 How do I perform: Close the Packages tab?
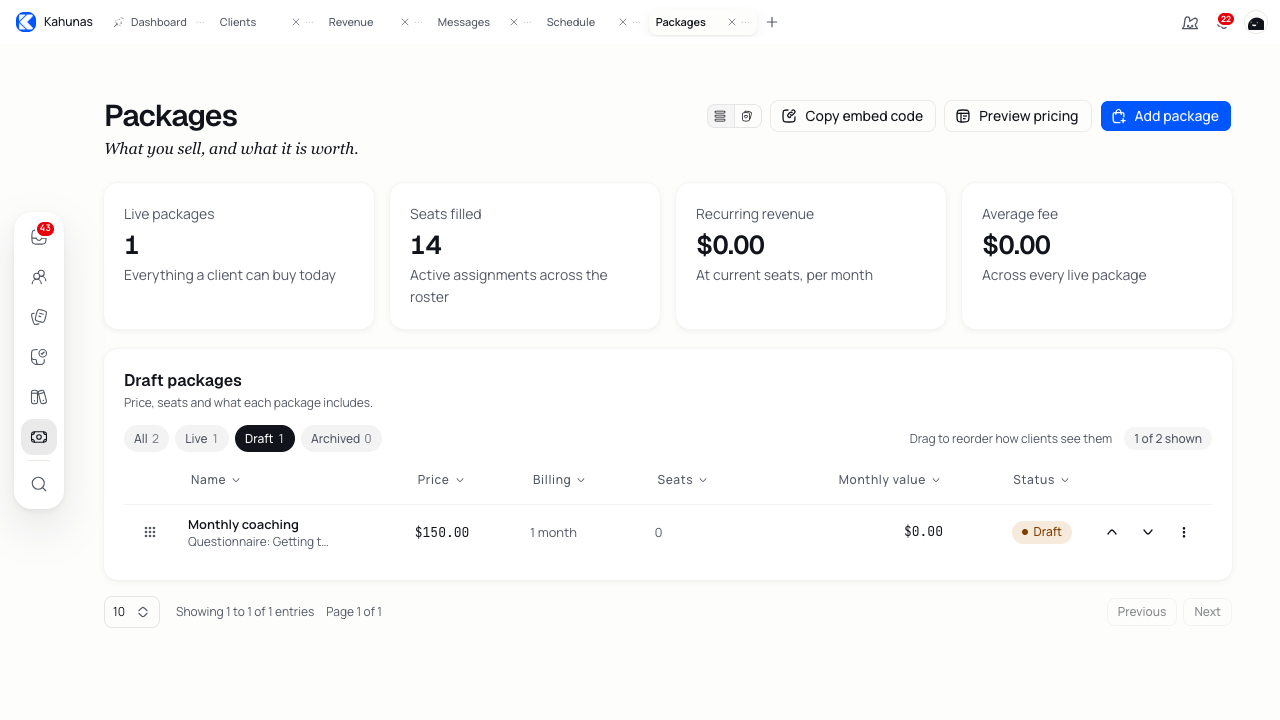click(x=732, y=22)
